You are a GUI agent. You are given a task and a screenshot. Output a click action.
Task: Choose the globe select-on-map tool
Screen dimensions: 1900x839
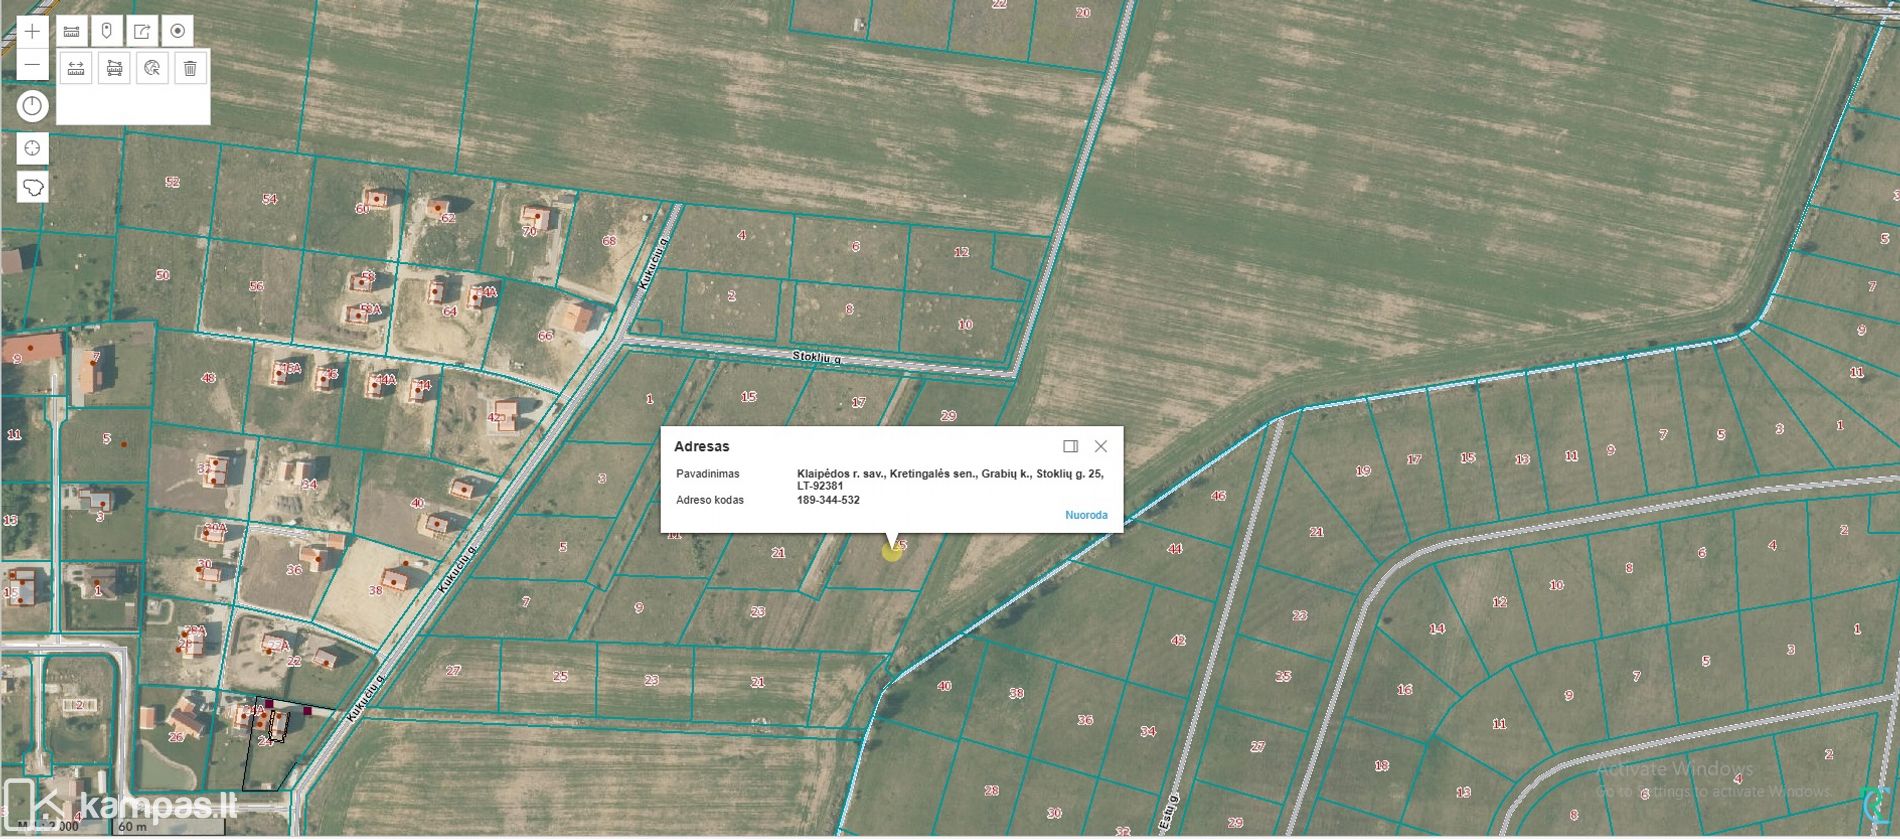(152, 69)
